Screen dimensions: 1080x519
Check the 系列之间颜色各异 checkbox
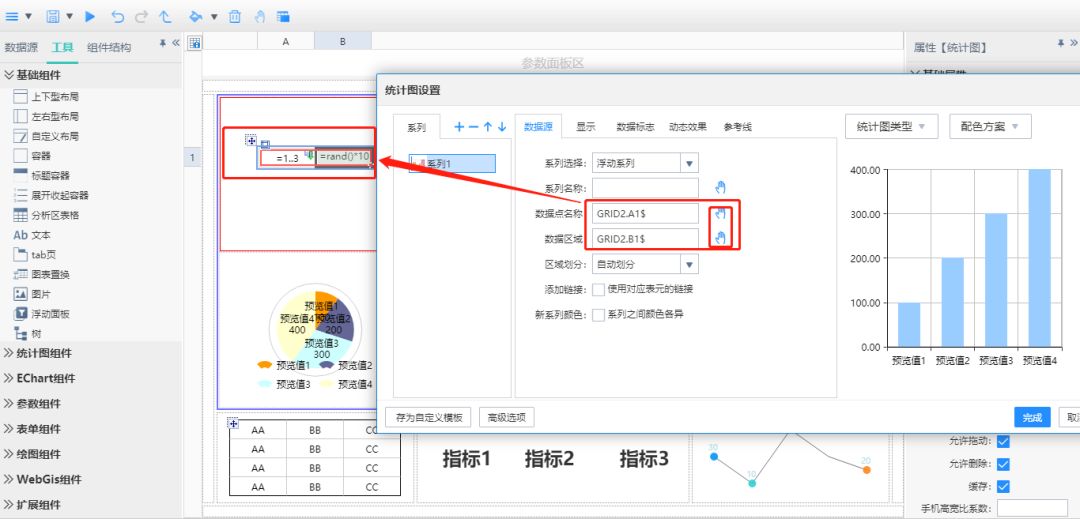(598, 314)
